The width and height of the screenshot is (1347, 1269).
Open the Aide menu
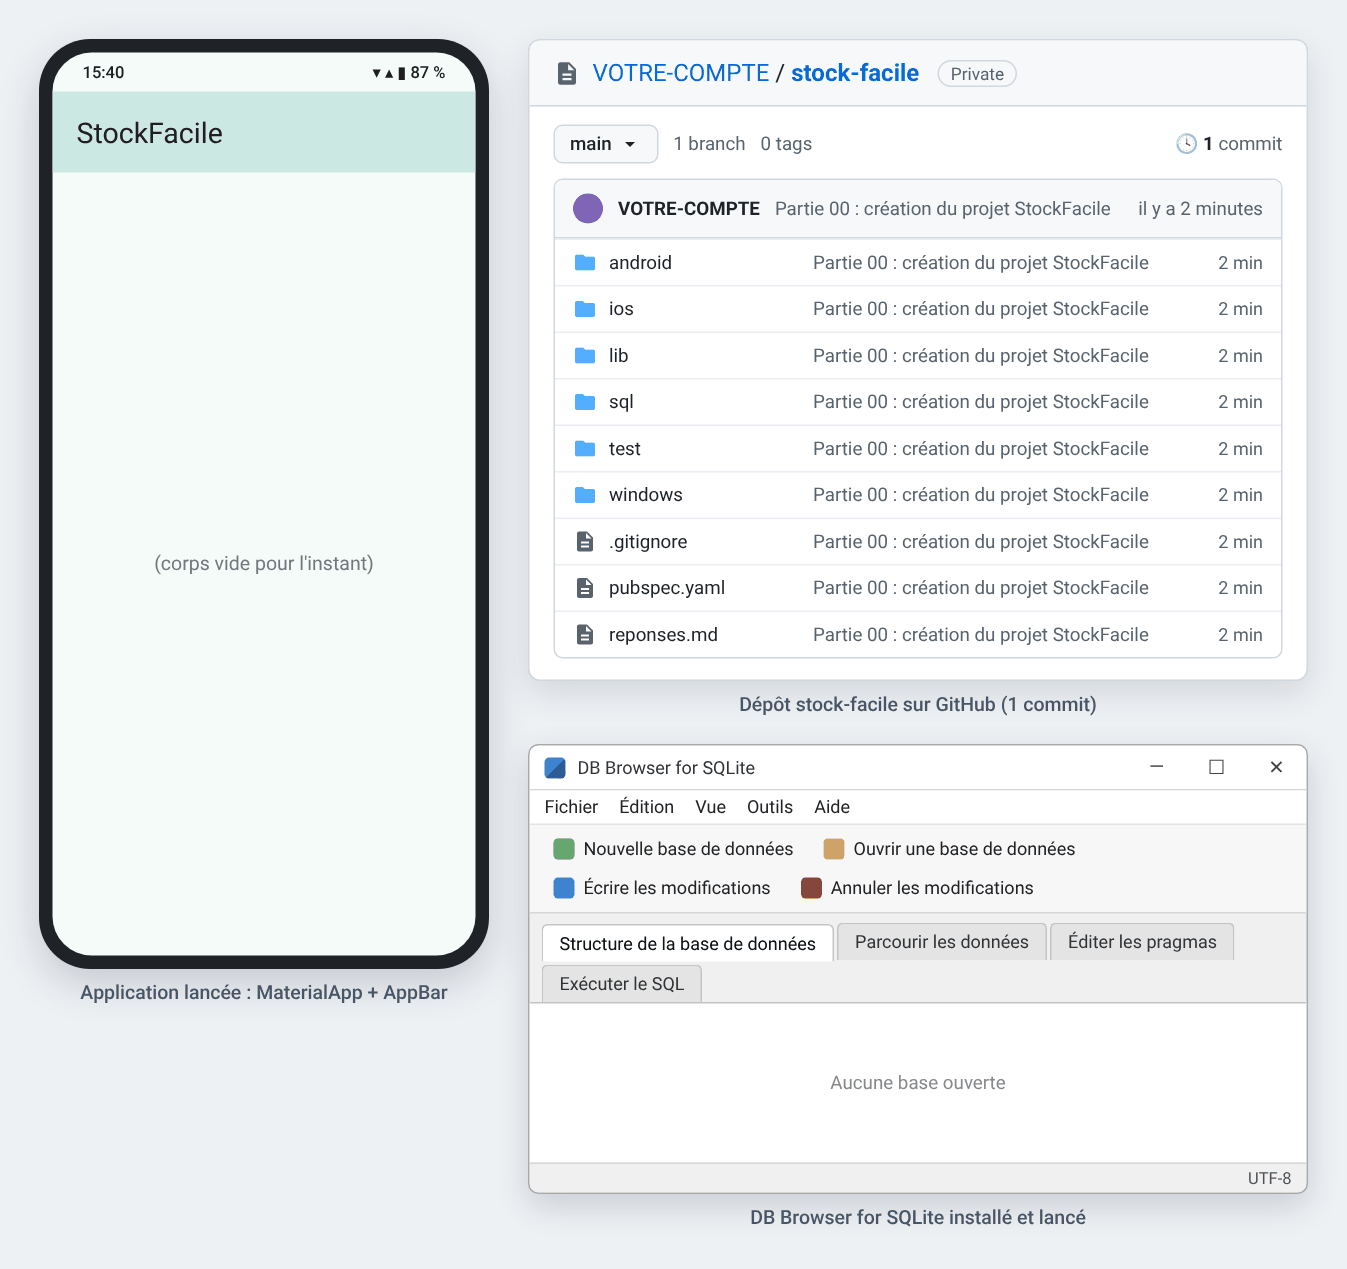pyautogui.click(x=832, y=807)
